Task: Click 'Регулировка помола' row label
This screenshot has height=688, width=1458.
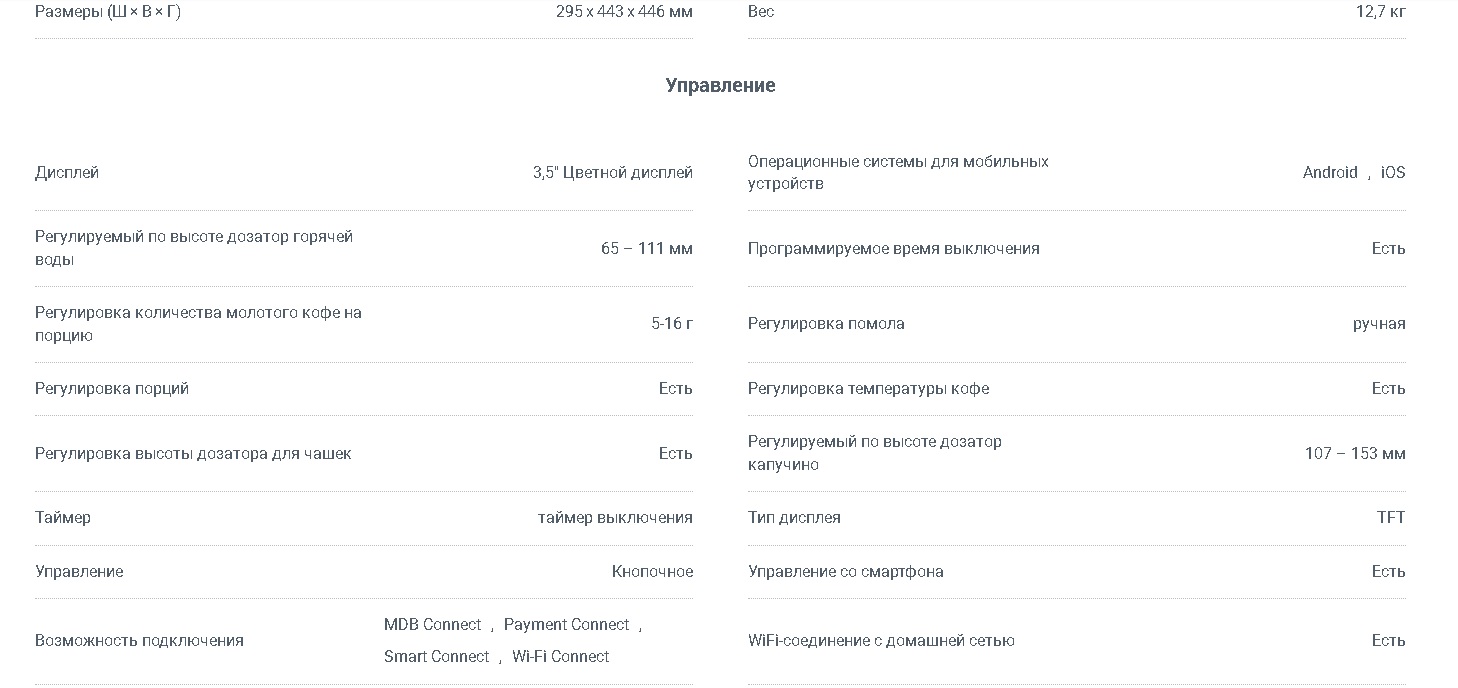Action: (826, 324)
